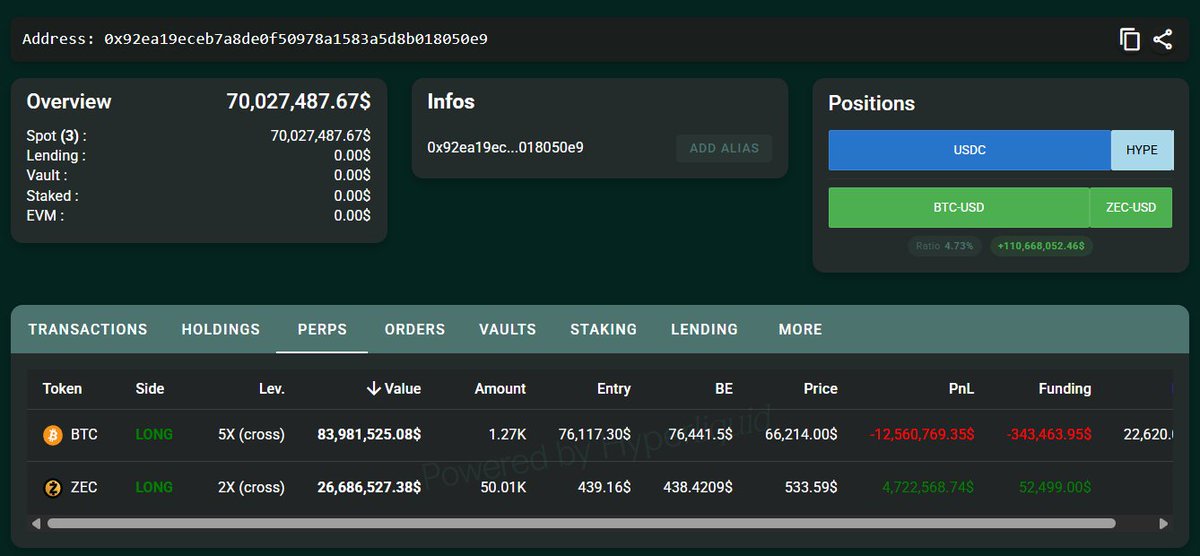
Task: Click the BTC coin icon in table
Action: 52,435
